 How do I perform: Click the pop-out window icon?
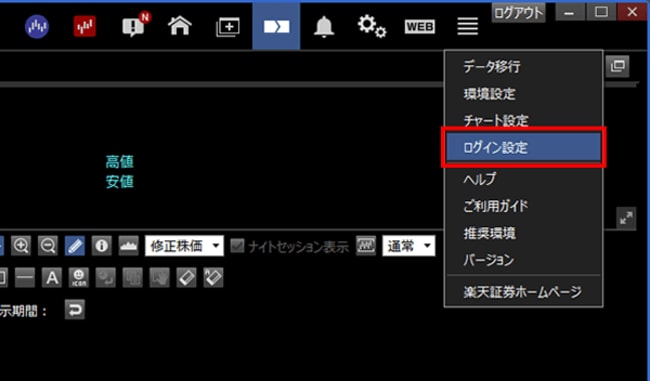coord(618,66)
